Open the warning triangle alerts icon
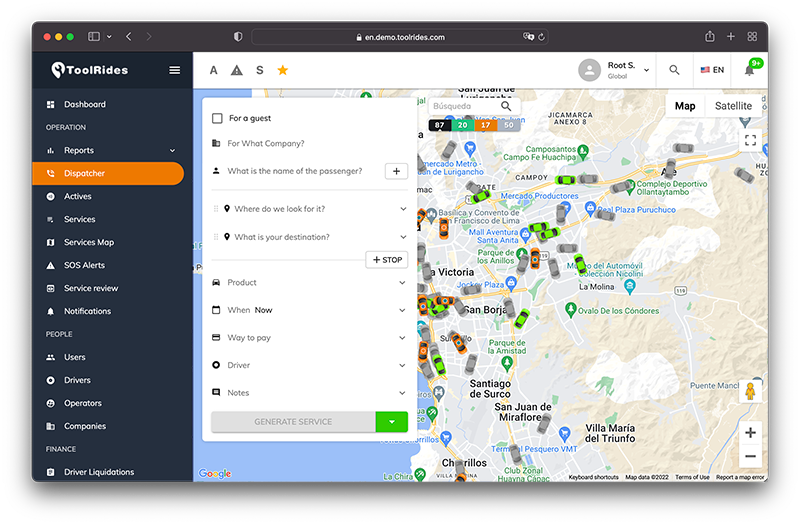The height and width of the screenshot is (524, 800). (x=237, y=70)
